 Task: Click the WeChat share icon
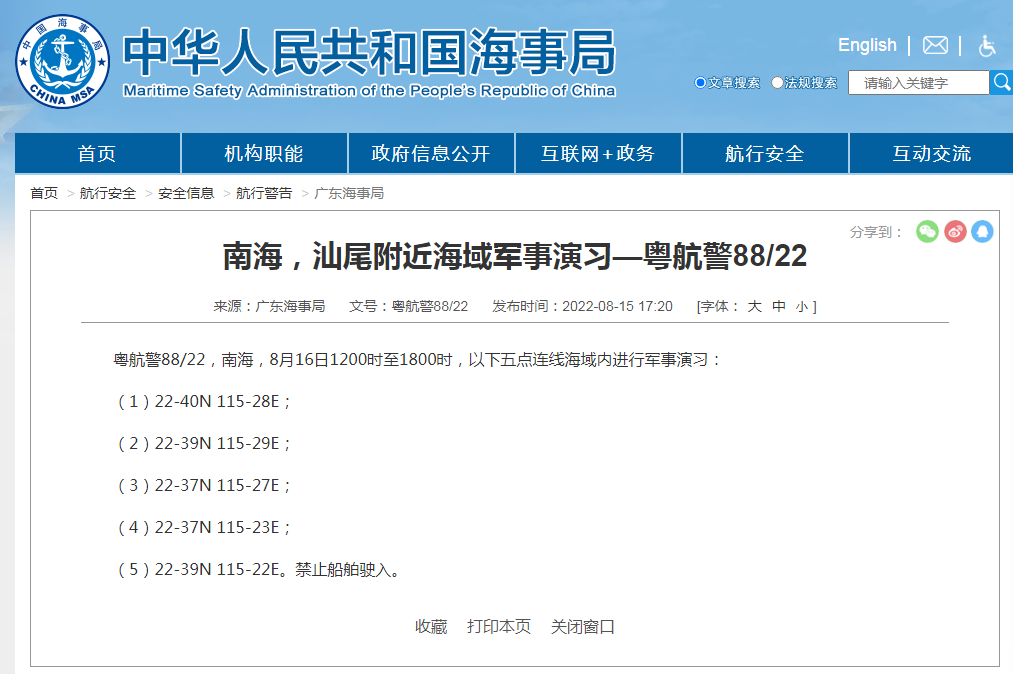pyautogui.click(x=927, y=231)
